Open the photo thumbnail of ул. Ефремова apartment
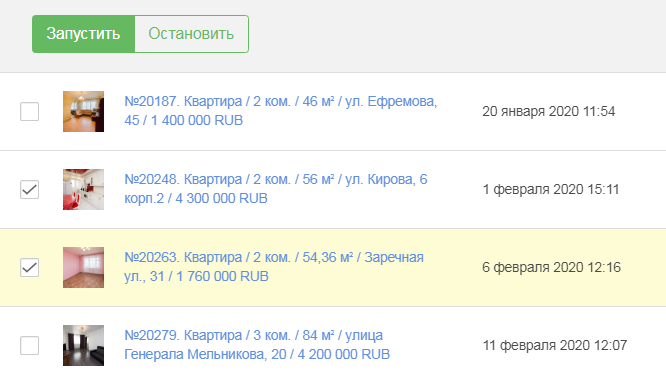 click(x=83, y=111)
